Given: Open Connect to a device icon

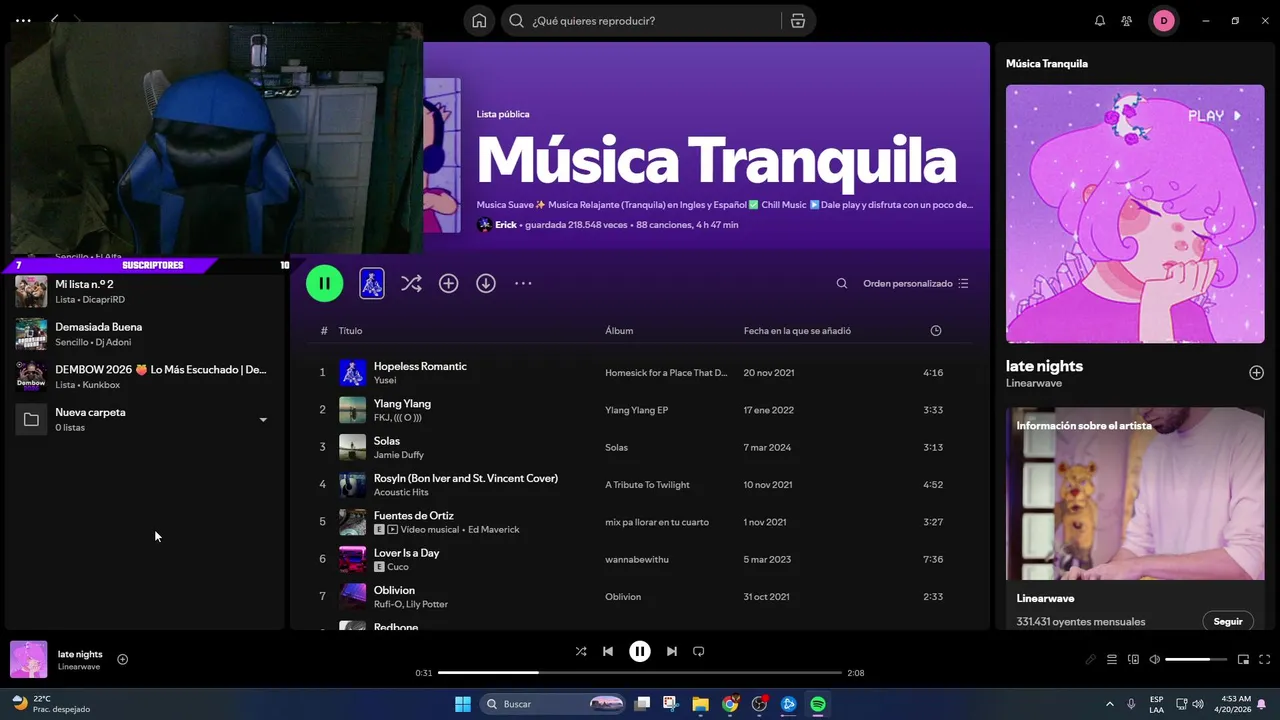Looking at the screenshot, I should click(x=1133, y=659).
